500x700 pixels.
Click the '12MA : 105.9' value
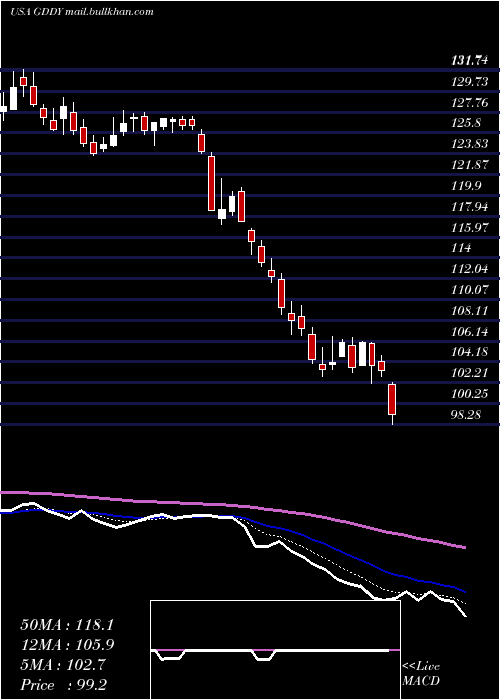click(67, 645)
